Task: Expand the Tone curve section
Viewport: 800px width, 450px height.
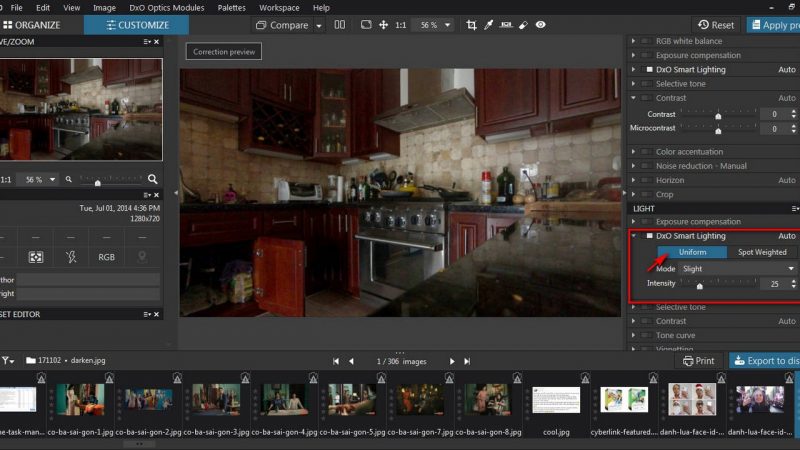Action: [x=633, y=335]
